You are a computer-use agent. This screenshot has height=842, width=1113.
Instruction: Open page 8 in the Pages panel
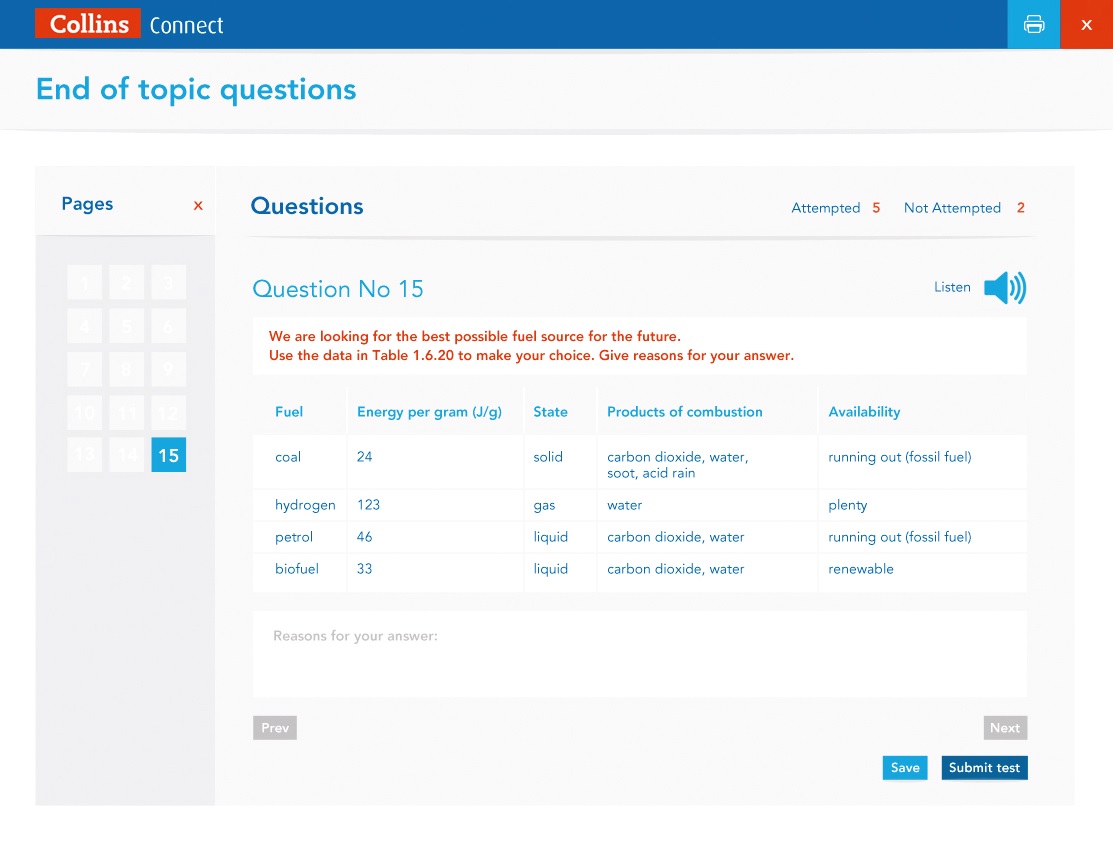click(x=126, y=369)
